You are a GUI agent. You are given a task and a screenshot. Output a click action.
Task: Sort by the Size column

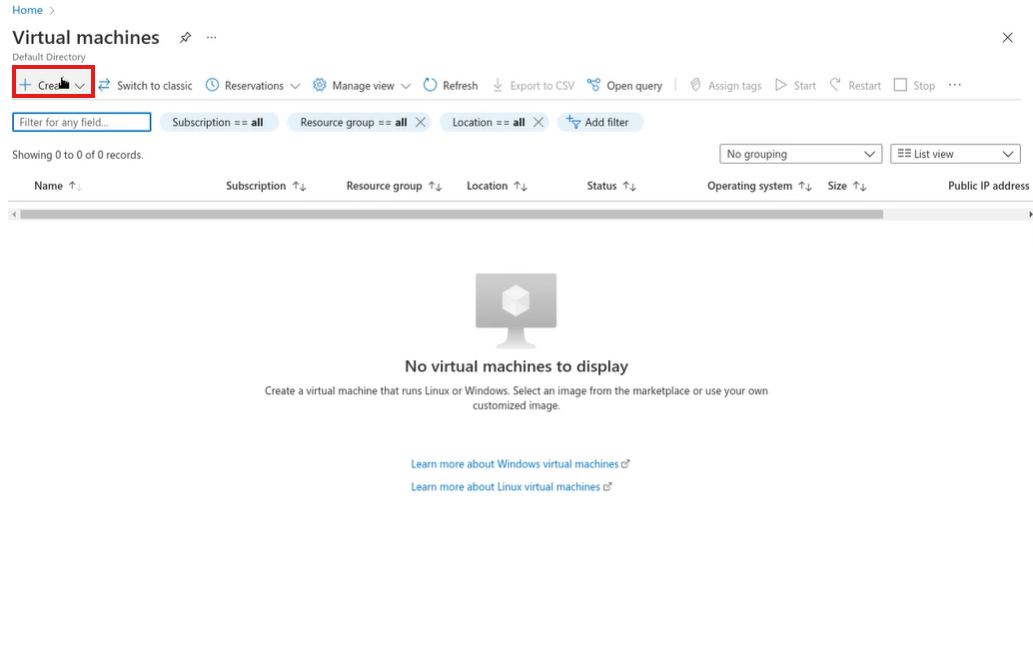point(847,186)
